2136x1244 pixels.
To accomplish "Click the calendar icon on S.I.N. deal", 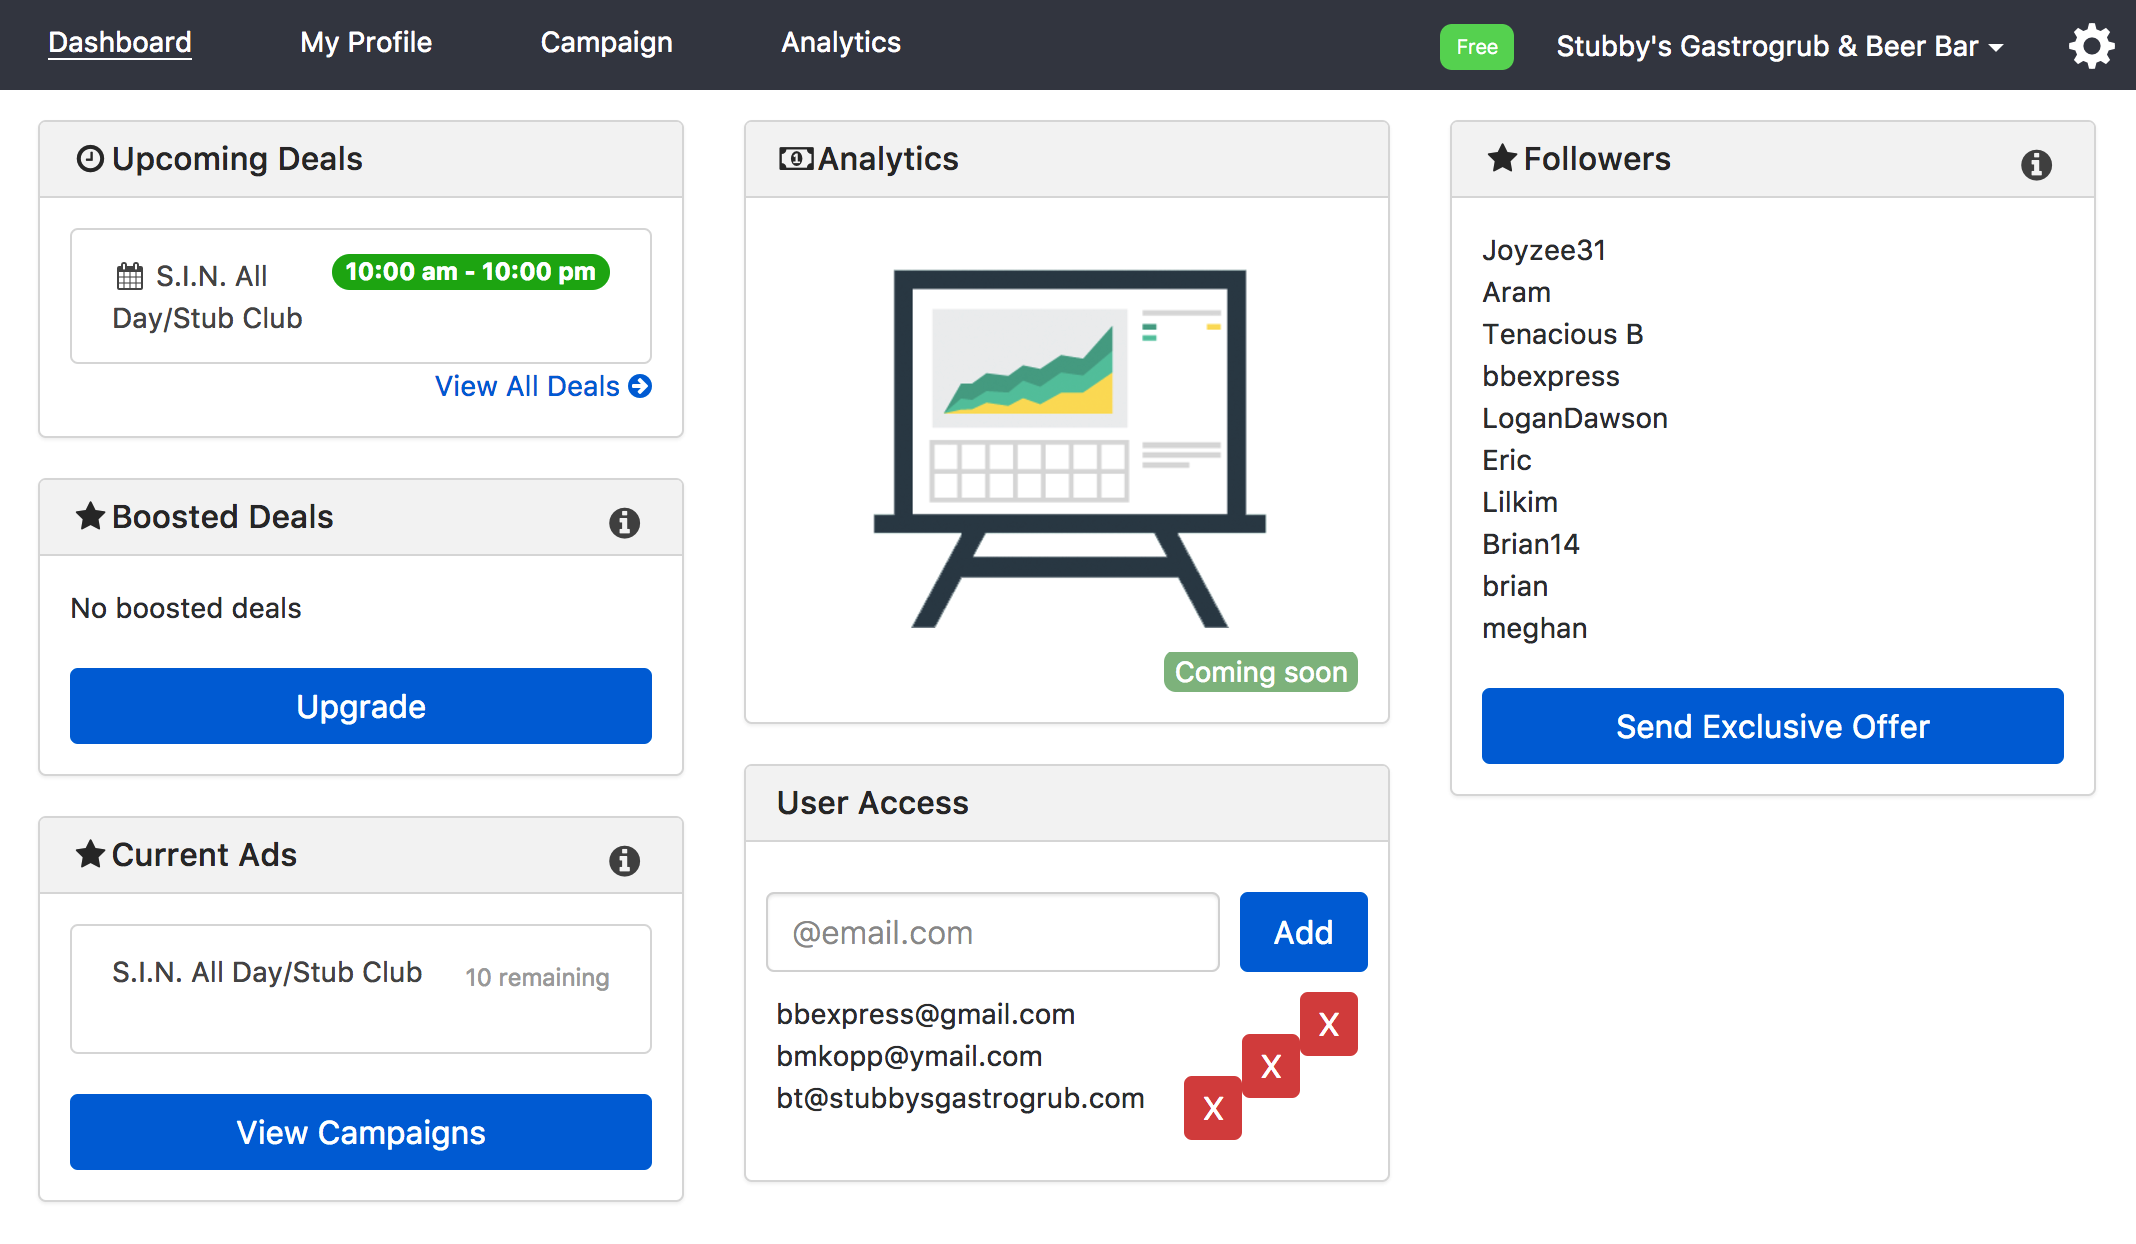I will pos(130,276).
